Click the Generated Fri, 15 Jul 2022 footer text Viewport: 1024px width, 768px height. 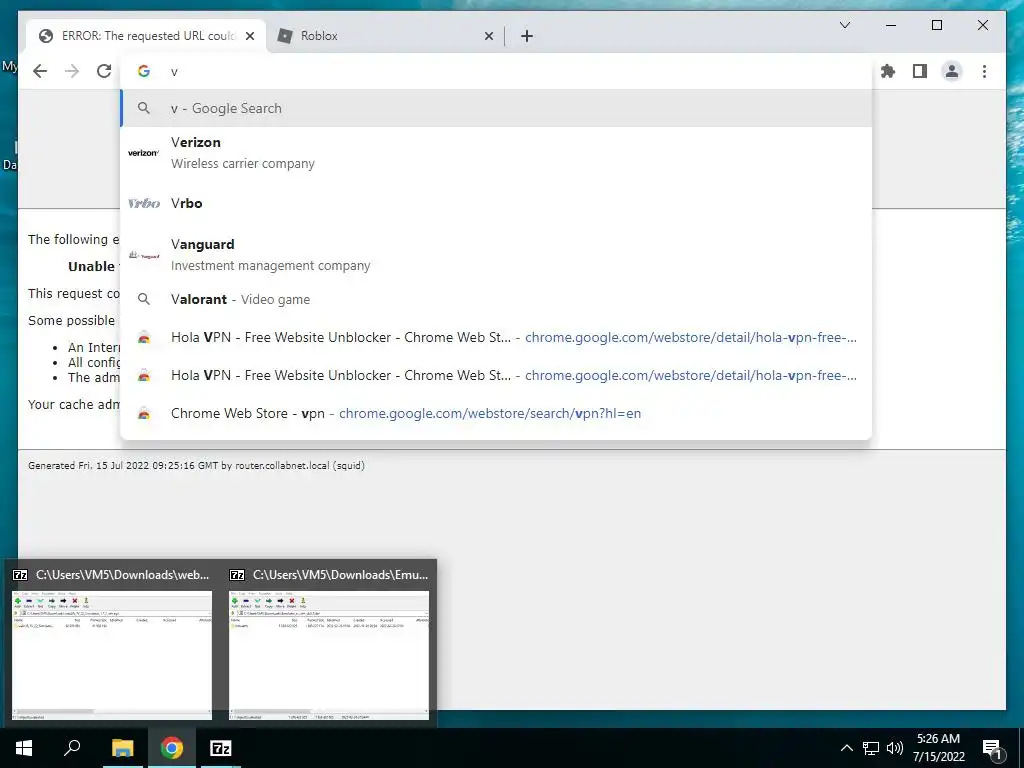(x=196, y=466)
